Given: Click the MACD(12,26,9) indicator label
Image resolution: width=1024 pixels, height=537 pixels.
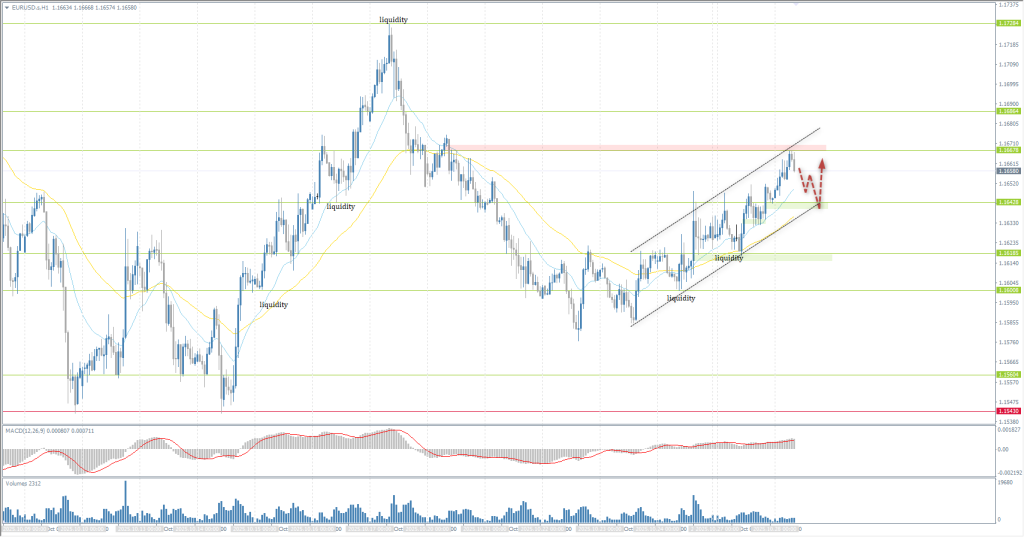Looking at the screenshot, I should pos(40,430).
